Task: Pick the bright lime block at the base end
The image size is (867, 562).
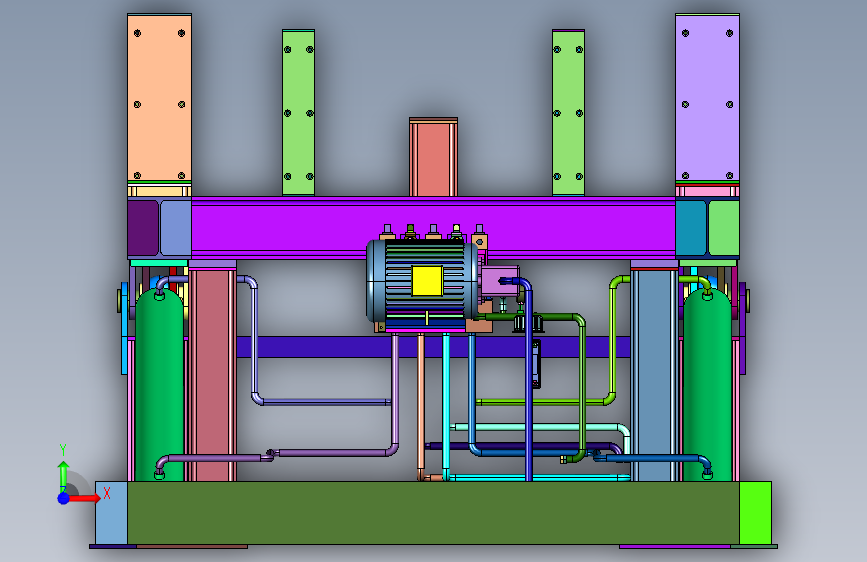Action: click(755, 513)
